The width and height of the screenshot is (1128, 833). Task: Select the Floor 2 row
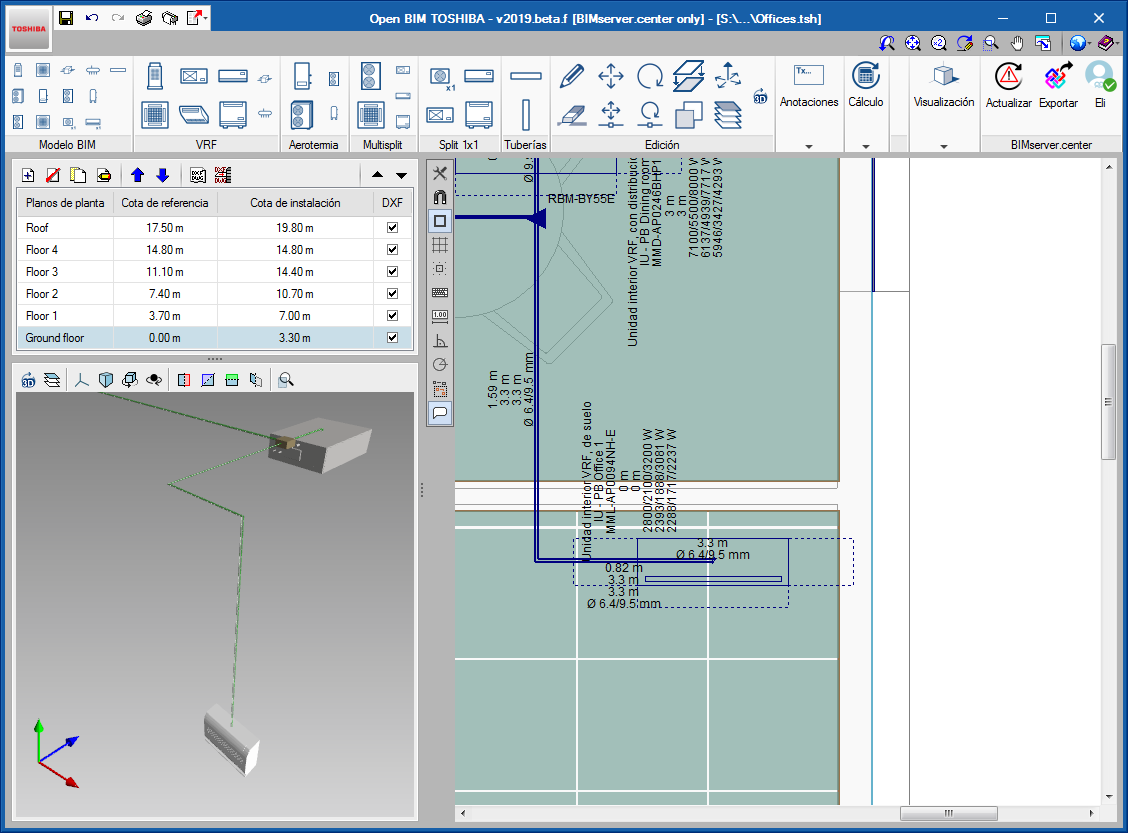[214, 293]
